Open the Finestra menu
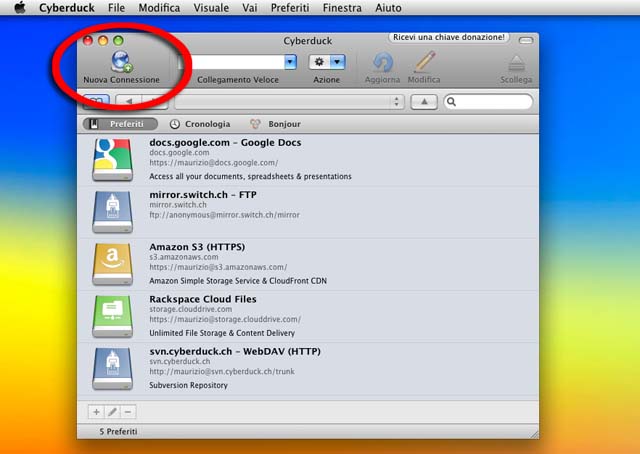This screenshot has height=454, width=640. point(342,8)
